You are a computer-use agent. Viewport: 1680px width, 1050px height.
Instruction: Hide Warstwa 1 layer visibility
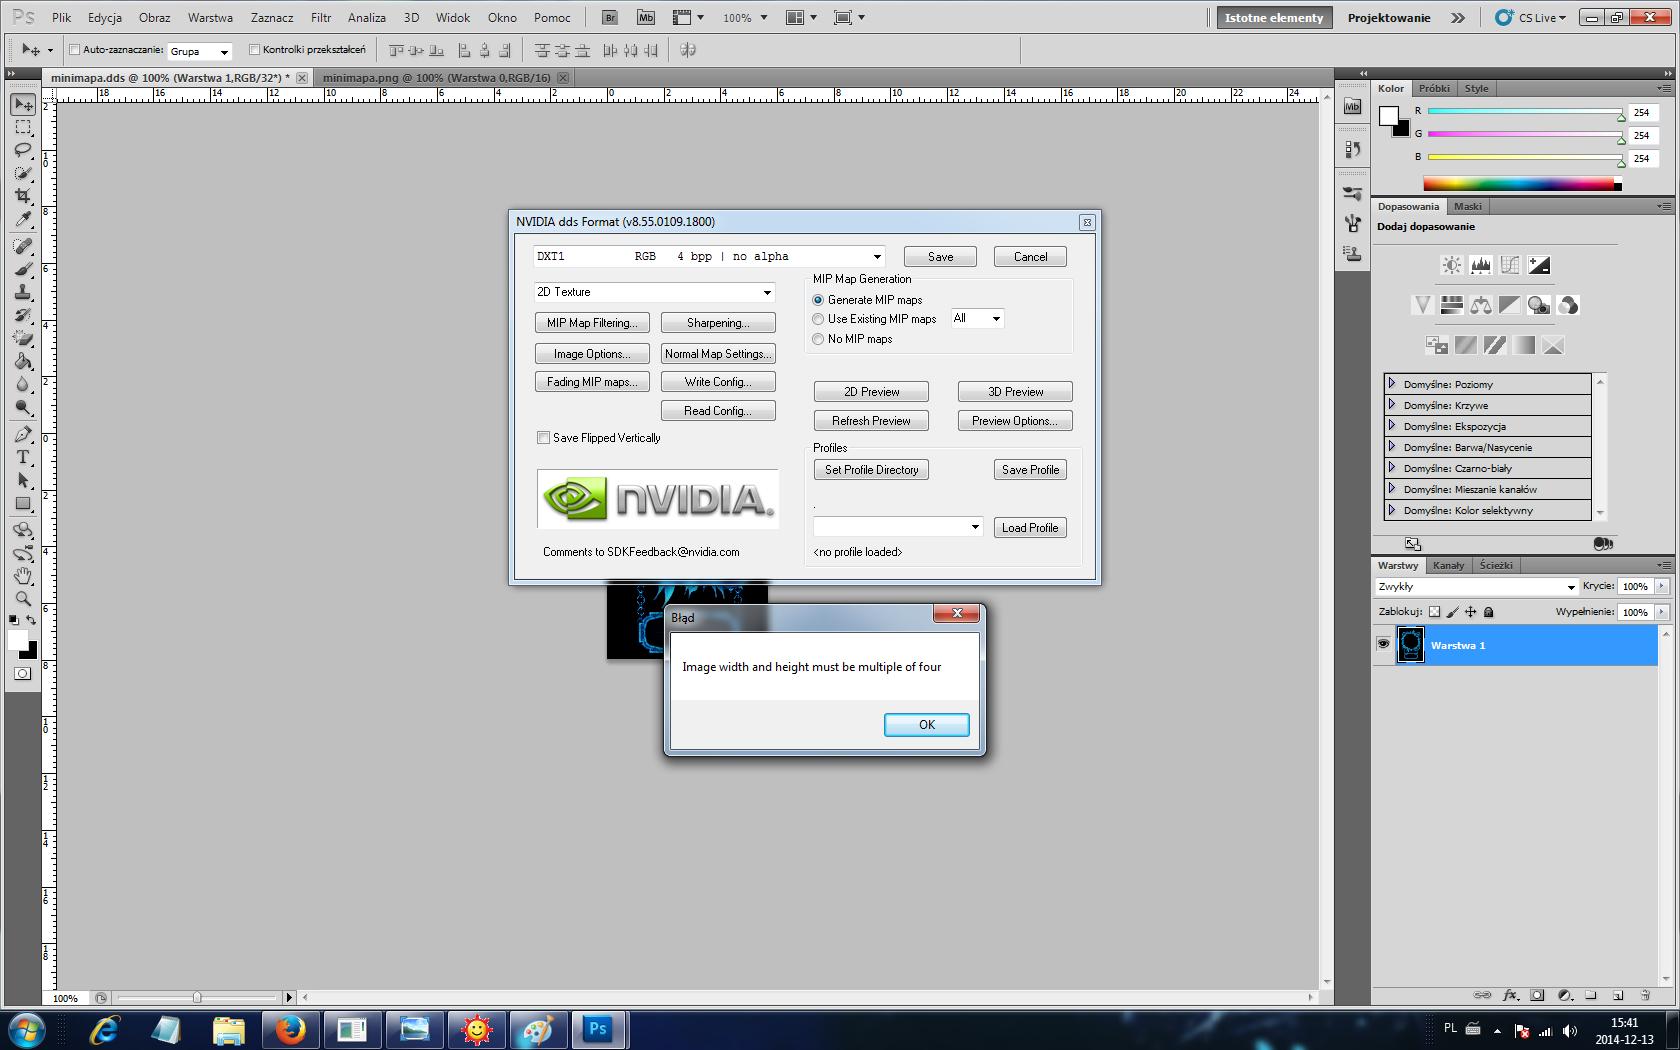(x=1383, y=645)
